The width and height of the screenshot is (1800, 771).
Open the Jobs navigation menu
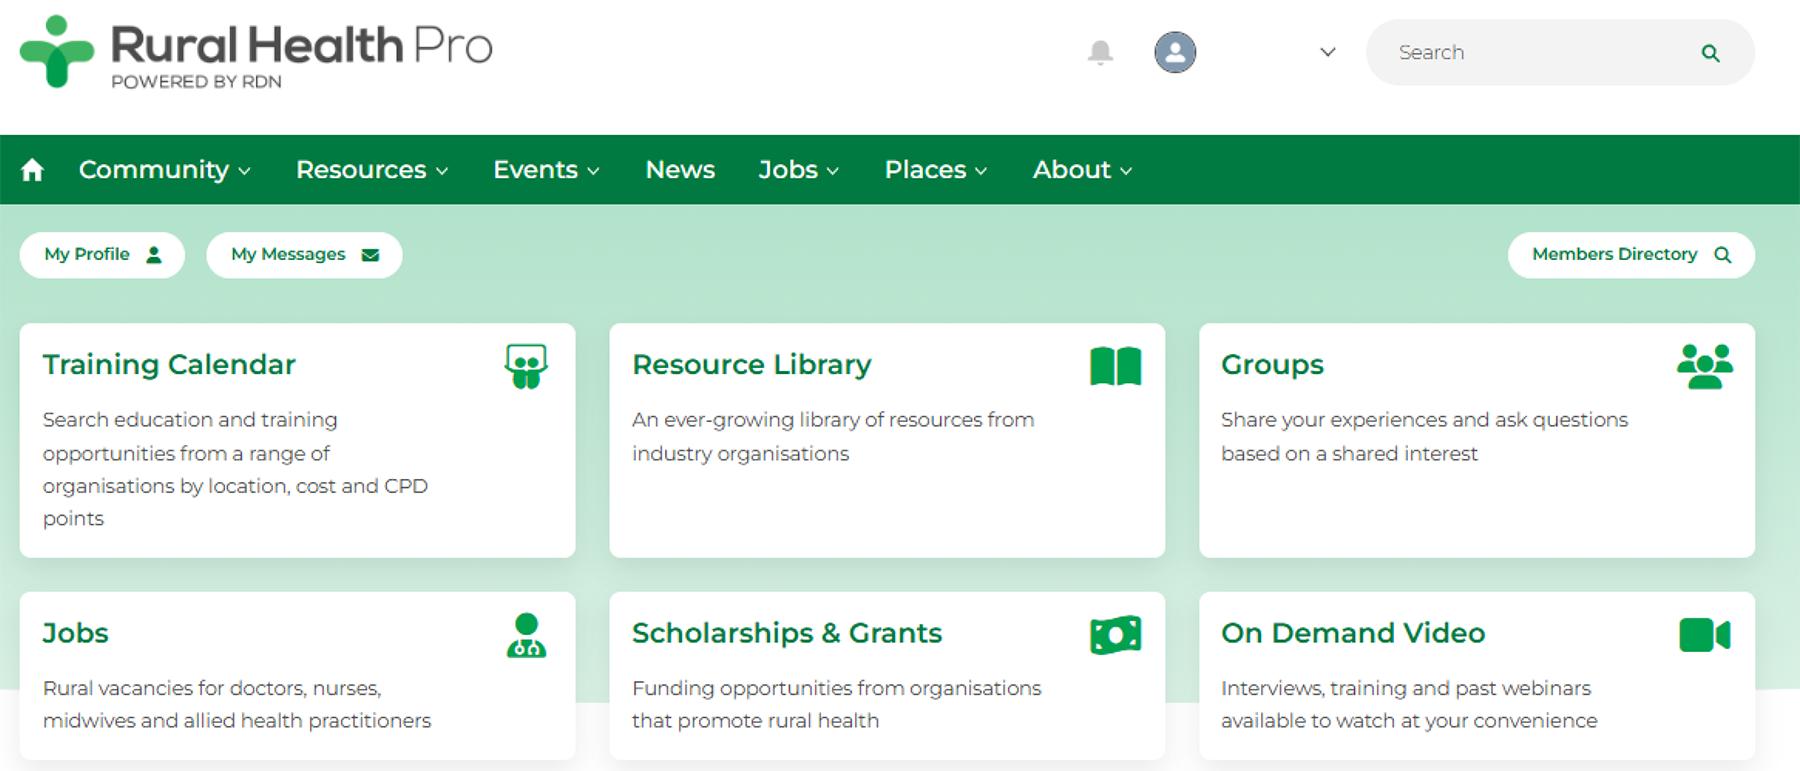point(788,170)
